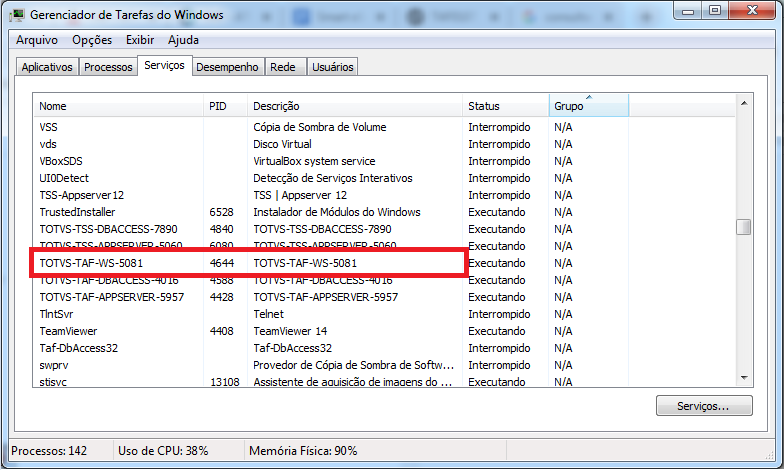Click the scrollbar down arrow
The image size is (784, 470).
pyautogui.click(x=744, y=377)
